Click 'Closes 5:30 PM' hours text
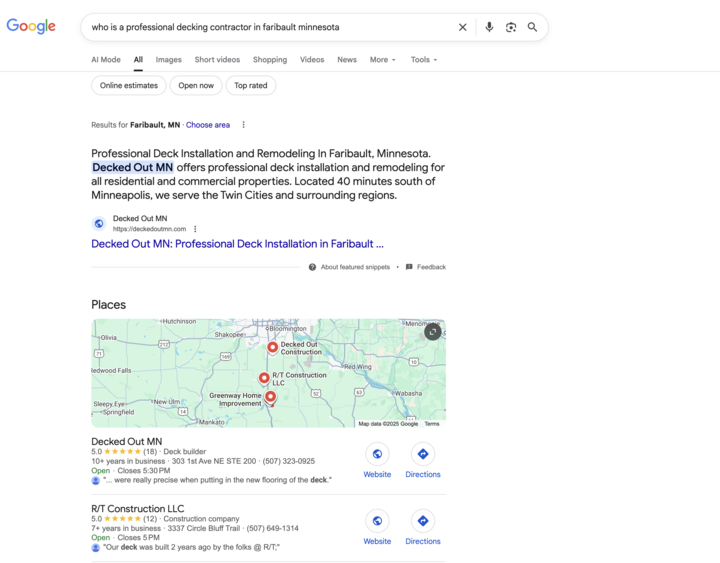The width and height of the screenshot is (720, 563). 144,471
